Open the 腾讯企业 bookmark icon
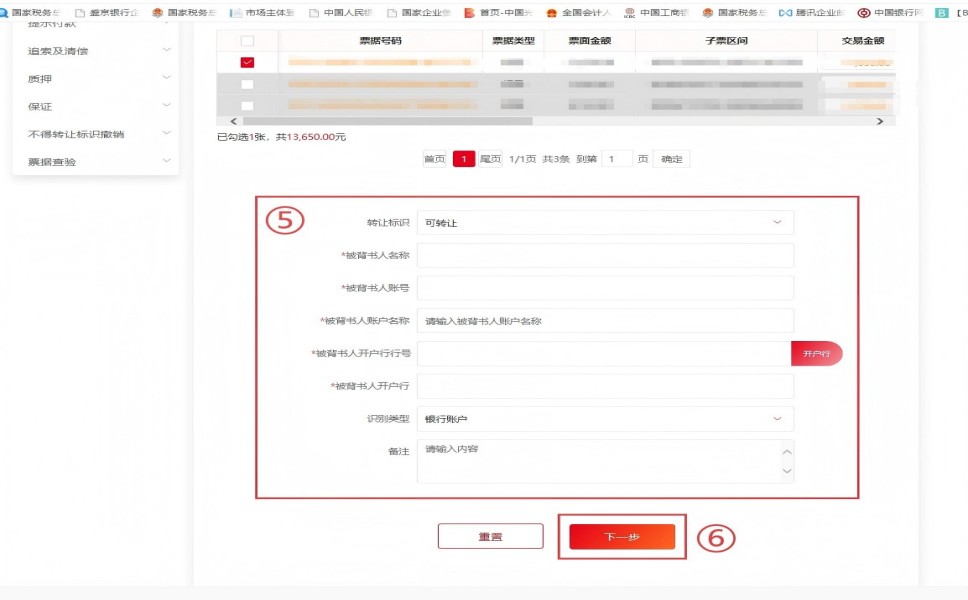 tap(786, 13)
